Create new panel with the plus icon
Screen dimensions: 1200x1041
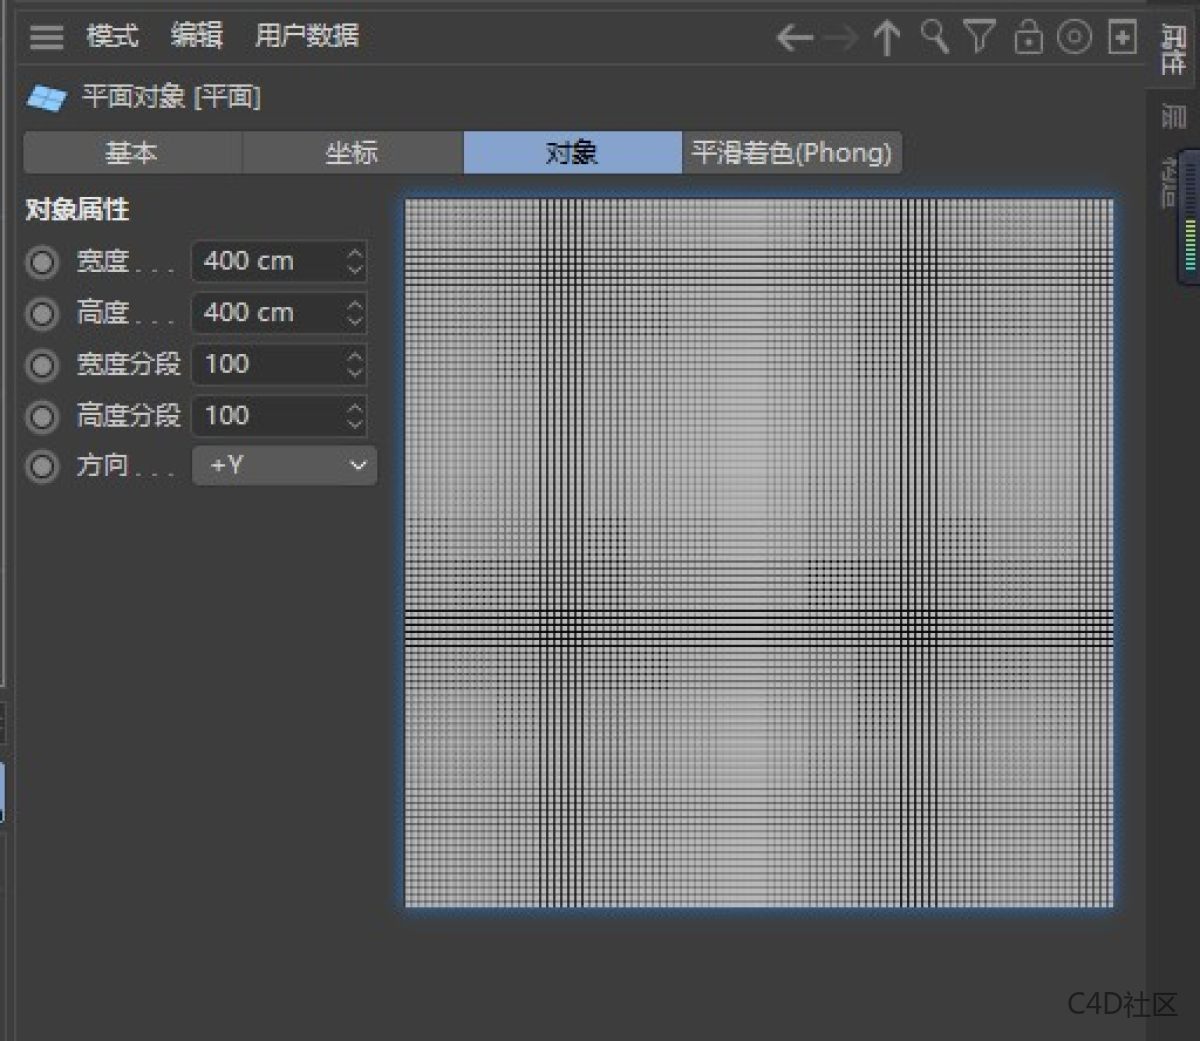point(1122,37)
